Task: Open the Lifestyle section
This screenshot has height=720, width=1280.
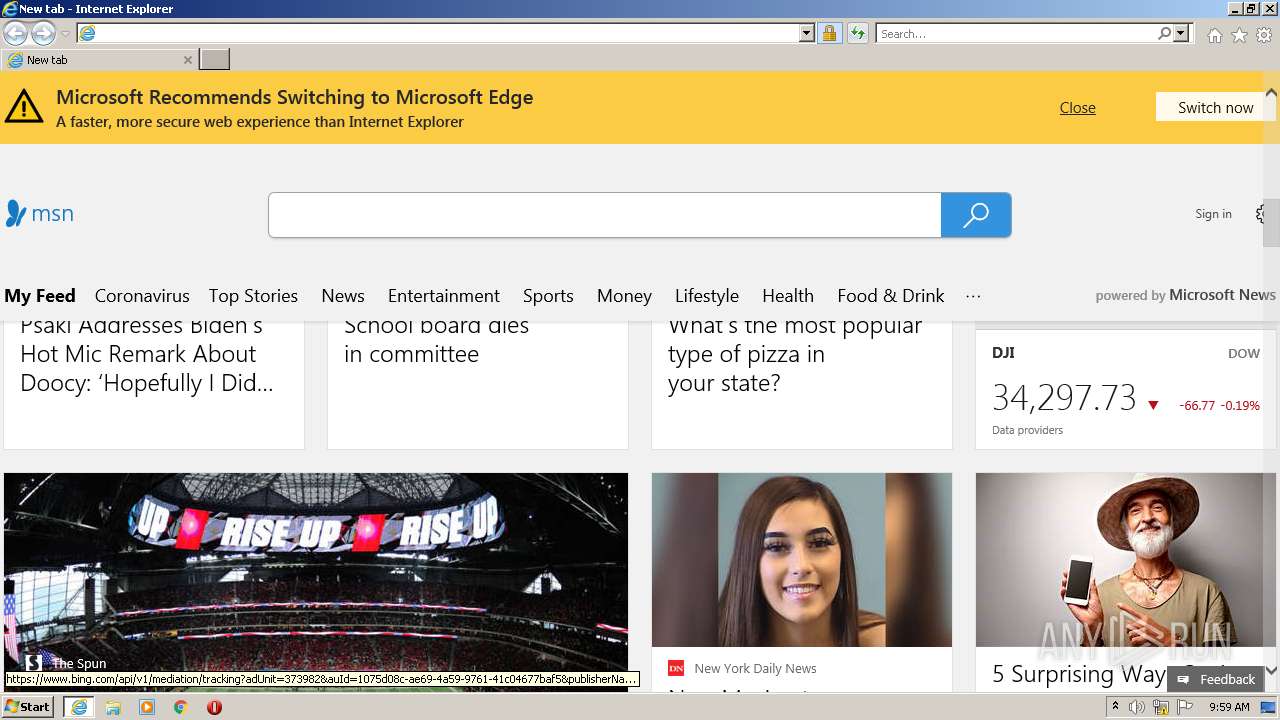Action: [707, 296]
